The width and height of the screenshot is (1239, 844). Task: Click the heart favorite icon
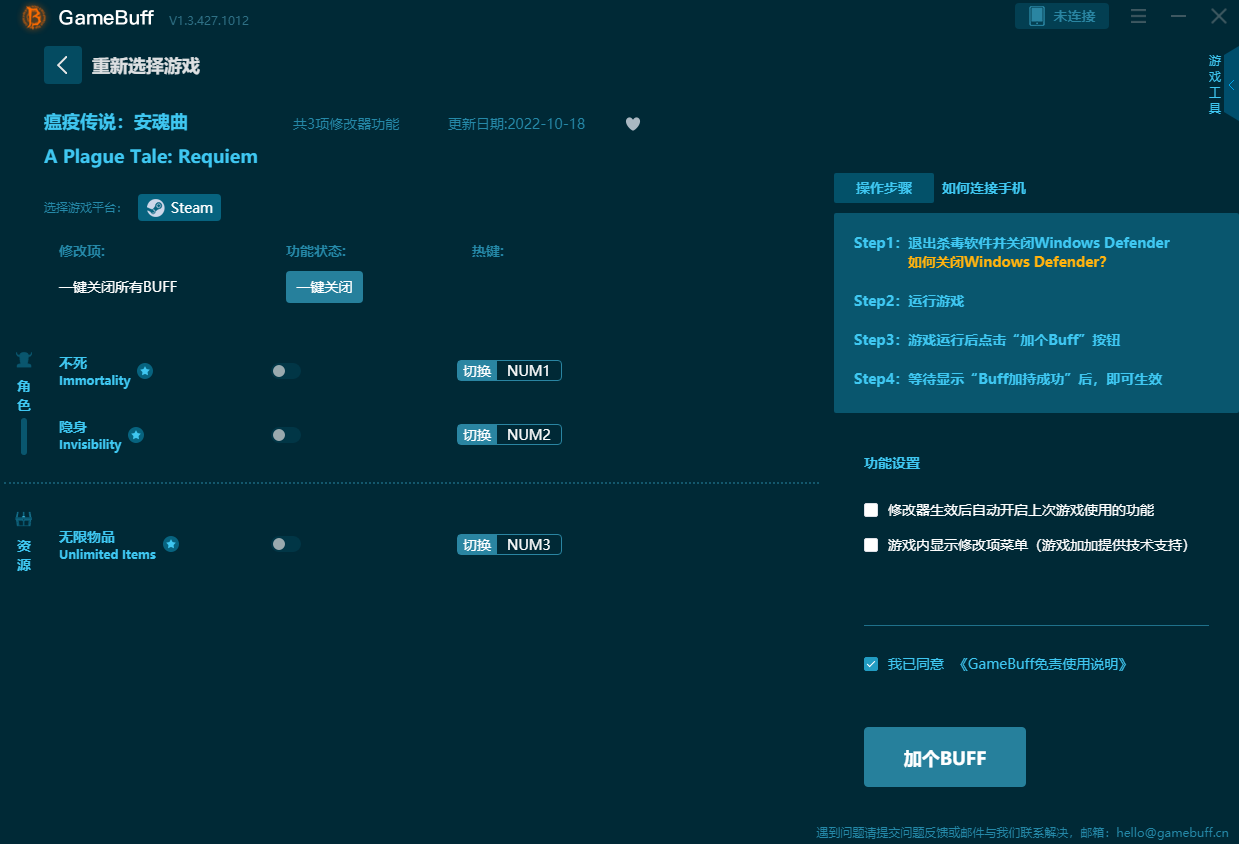coord(632,124)
